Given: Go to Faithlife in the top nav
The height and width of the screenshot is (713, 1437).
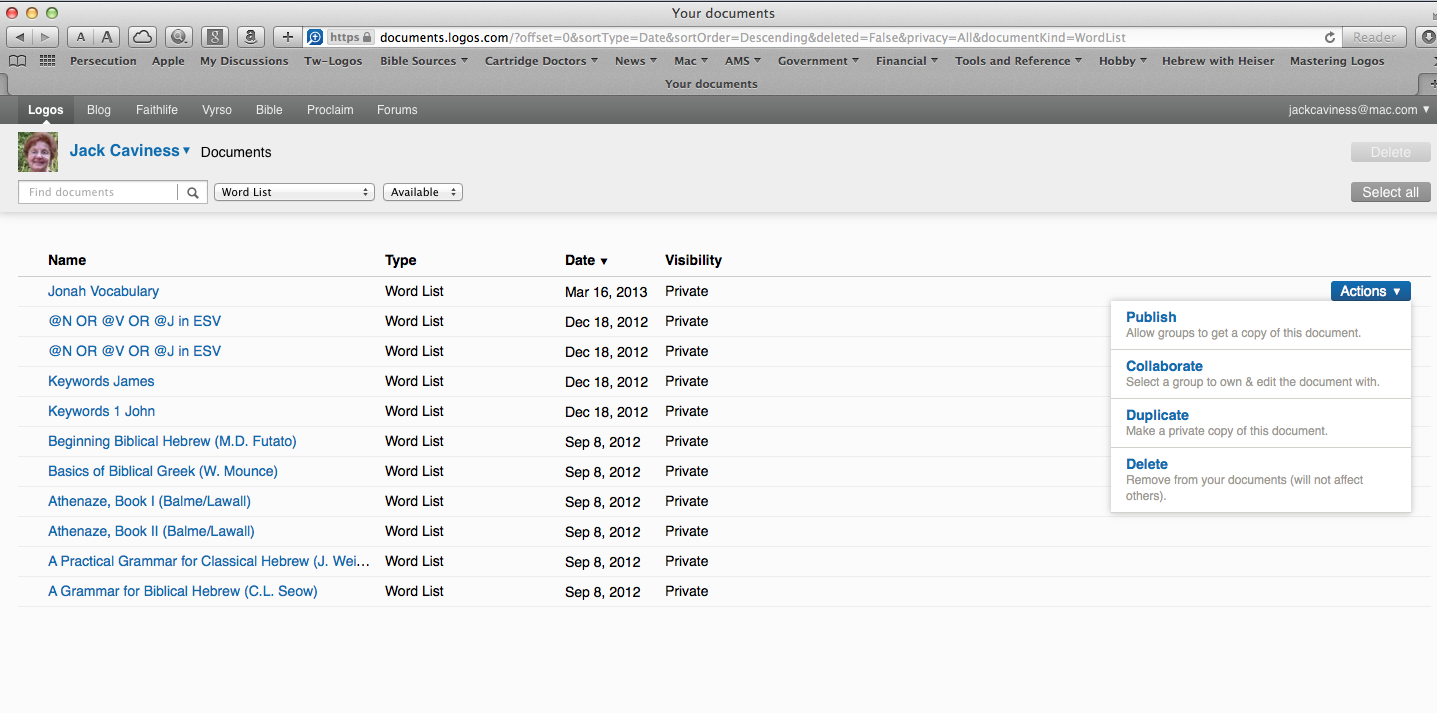Looking at the screenshot, I should tap(157, 110).
